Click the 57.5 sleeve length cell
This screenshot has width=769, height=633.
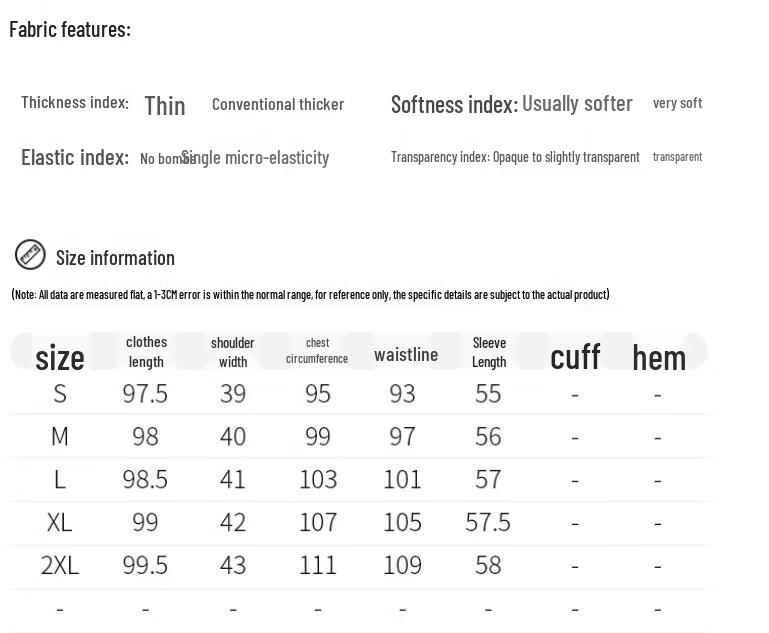click(x=488, y=522)
